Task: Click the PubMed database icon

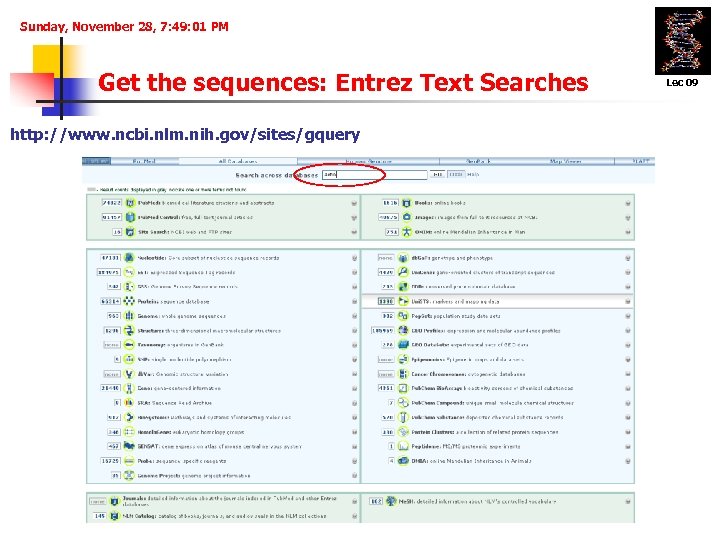Action: [x=129, y=202]
